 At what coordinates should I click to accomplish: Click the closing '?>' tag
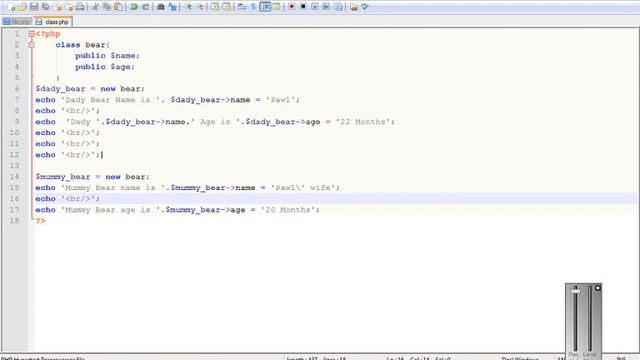pyautogui.click(x=40, y=221)
